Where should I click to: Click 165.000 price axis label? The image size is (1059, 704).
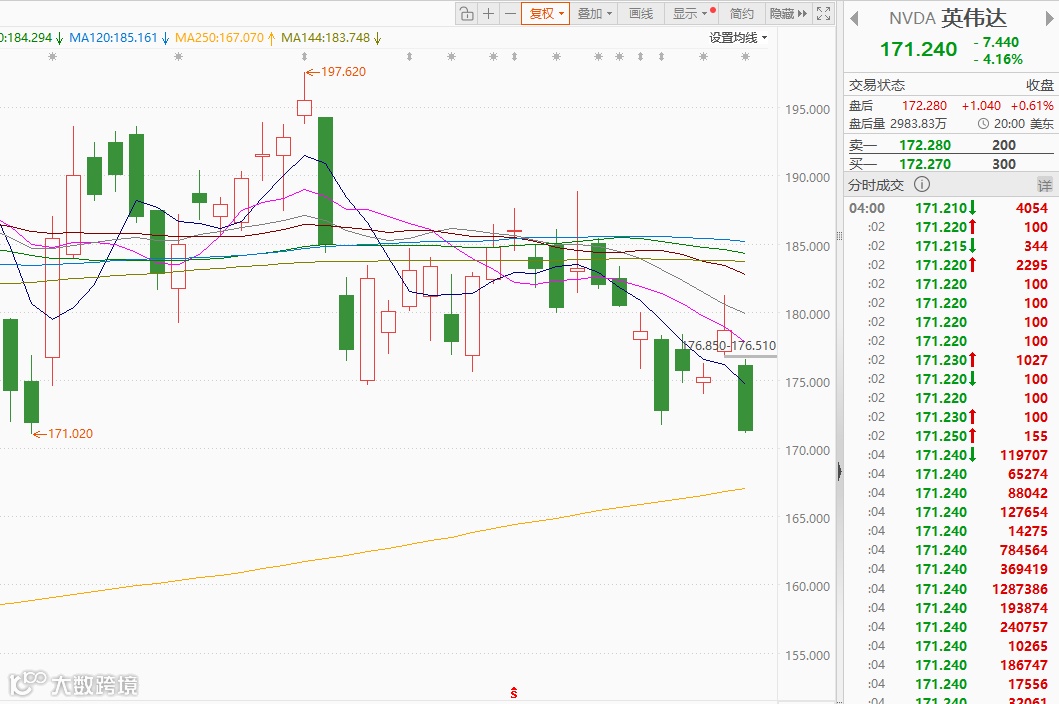[x=807, y=519]
